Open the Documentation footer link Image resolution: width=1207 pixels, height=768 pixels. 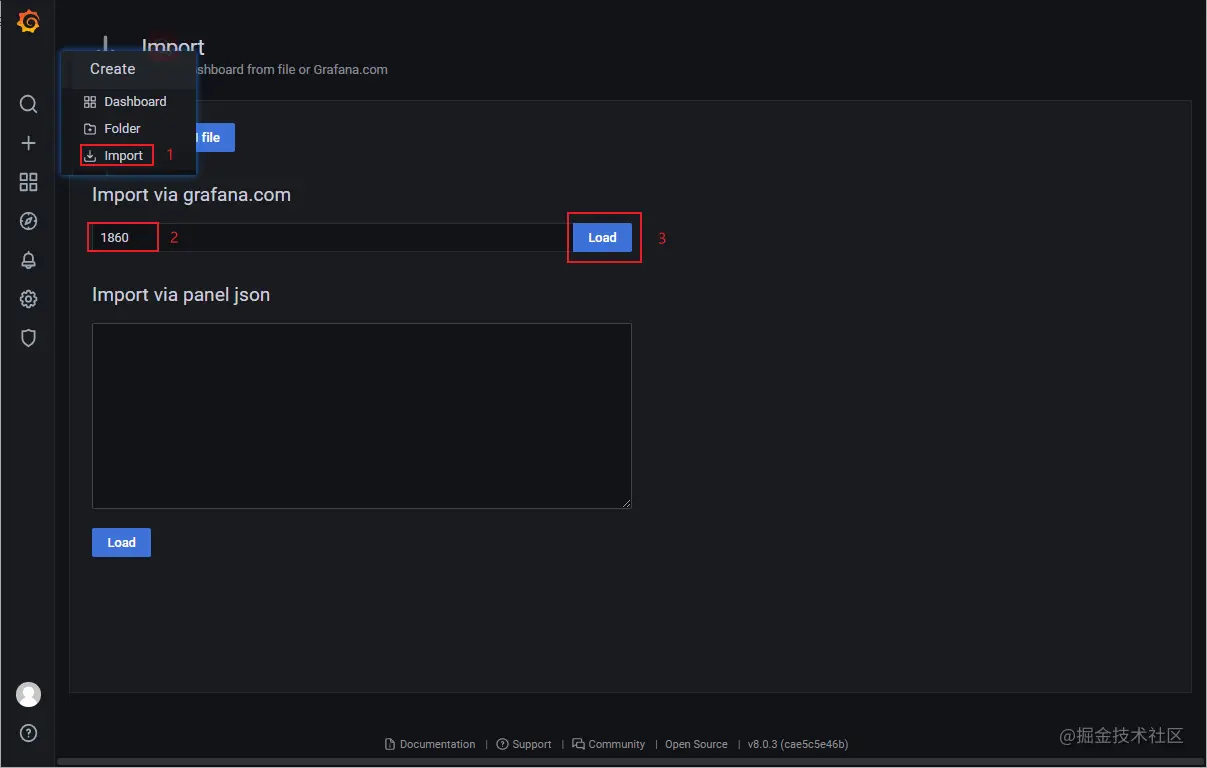[x=430, y=744]
